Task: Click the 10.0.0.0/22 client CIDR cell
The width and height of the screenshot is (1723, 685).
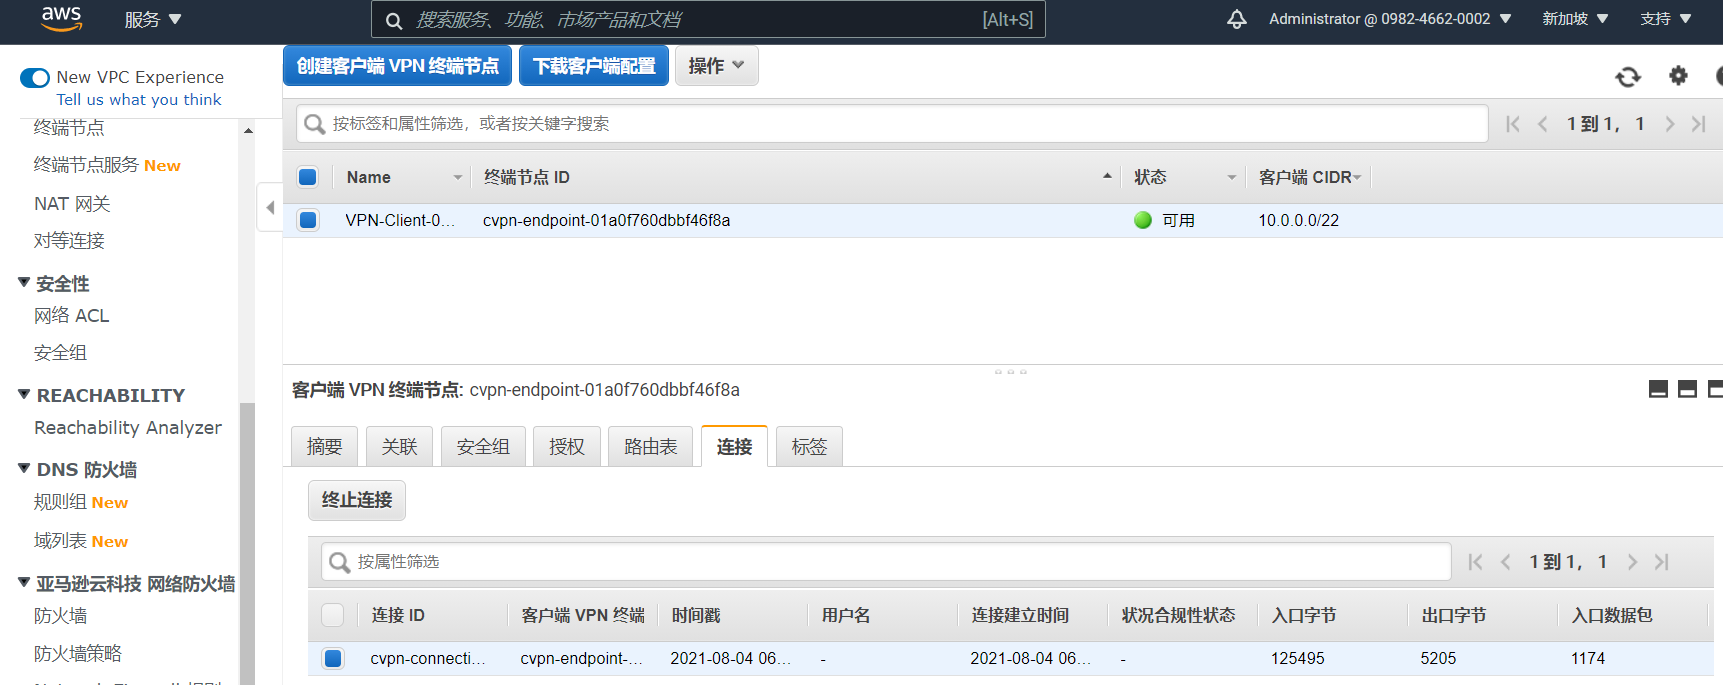Action: pyautogui.click(x=1298, y=220)
